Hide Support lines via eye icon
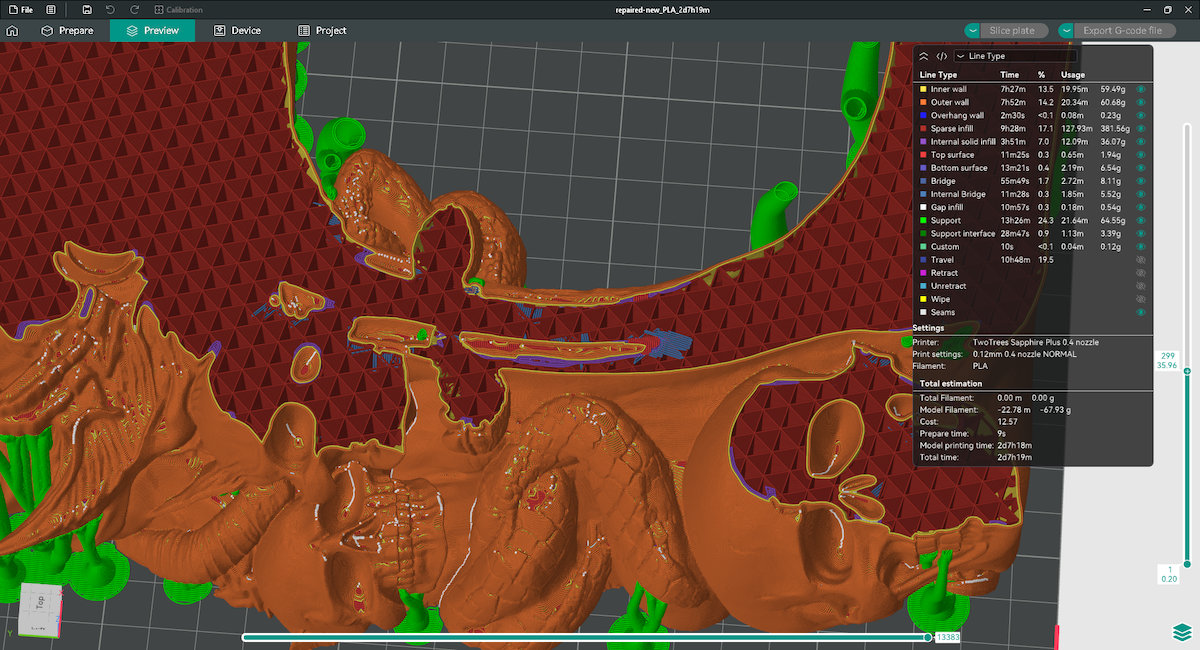Screen dimensions: 1200x650 (x=1140, y=220)
